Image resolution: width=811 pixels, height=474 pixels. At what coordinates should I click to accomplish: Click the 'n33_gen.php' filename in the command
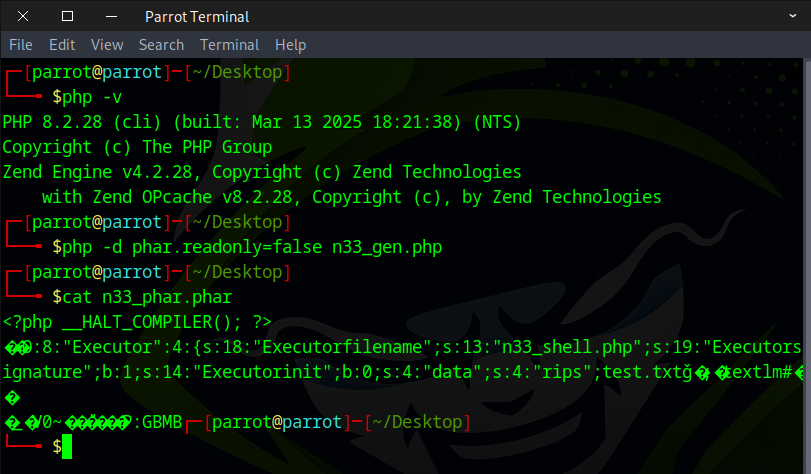click(387, 247)
